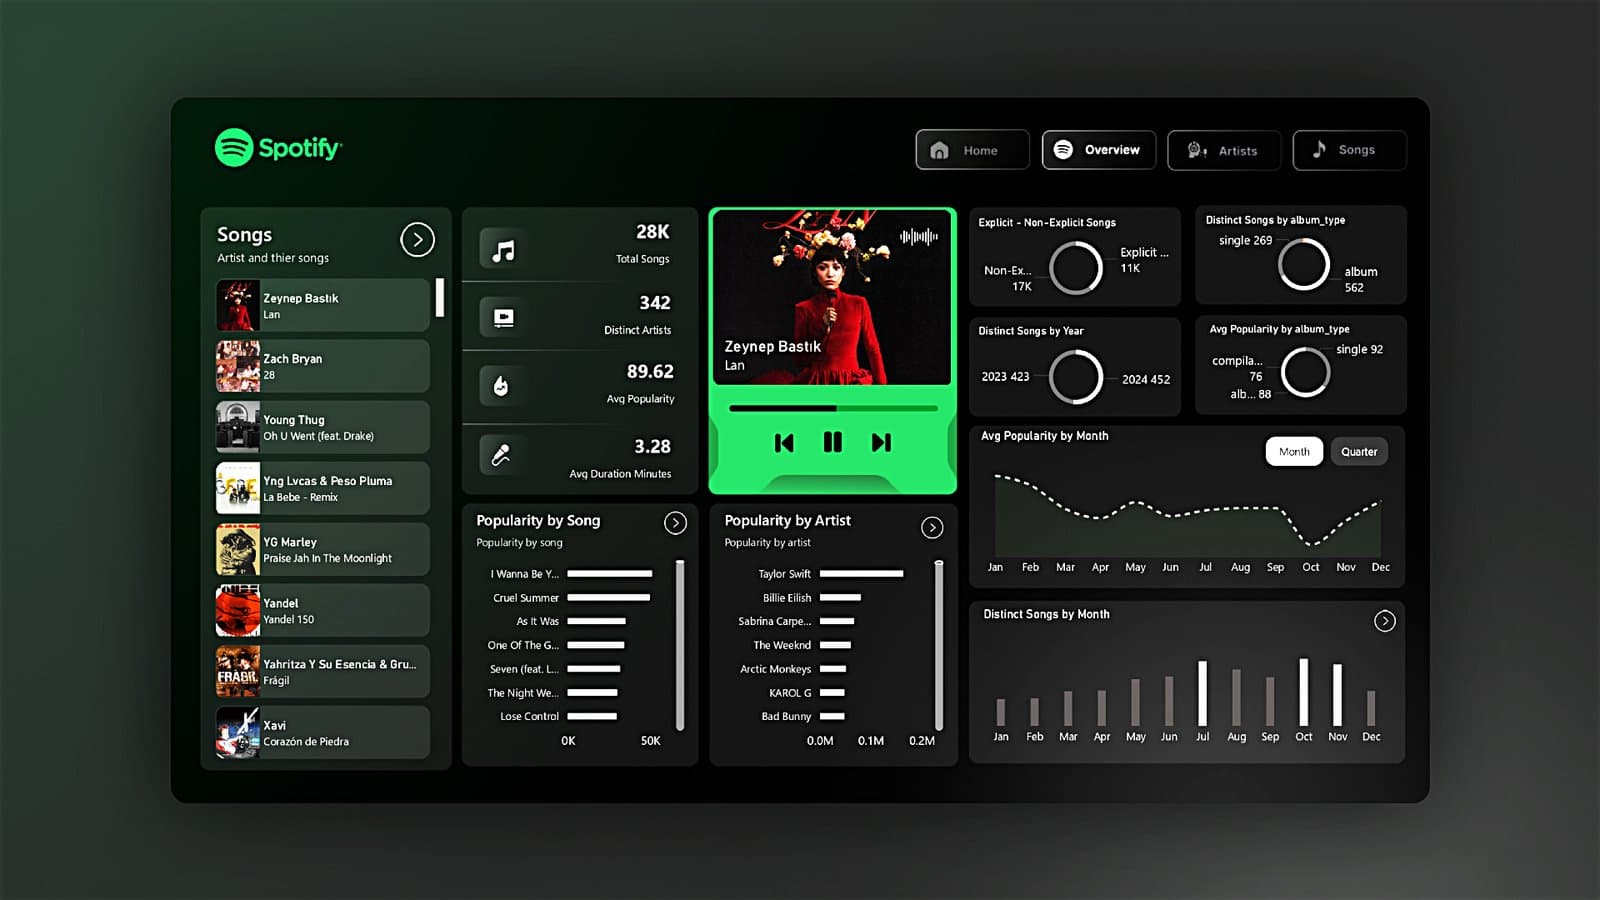Click the Distinct Artists screen icon
Screen dimensions: 1600x900
tap(504, 318)
